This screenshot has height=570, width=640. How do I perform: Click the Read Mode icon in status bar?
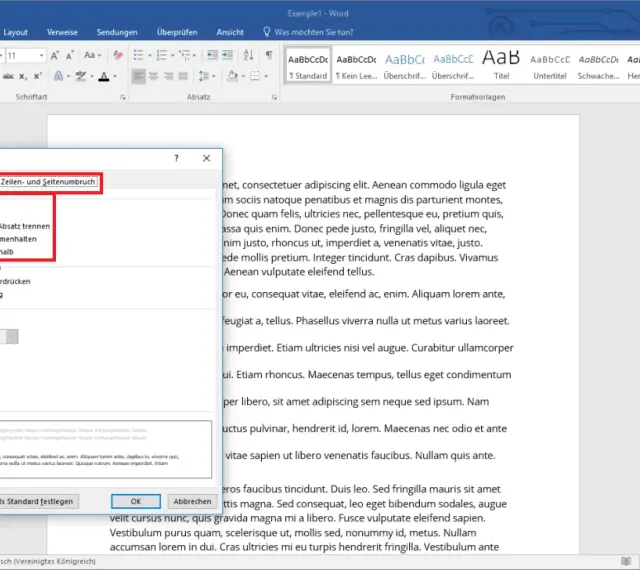click(x=626, y=561)
